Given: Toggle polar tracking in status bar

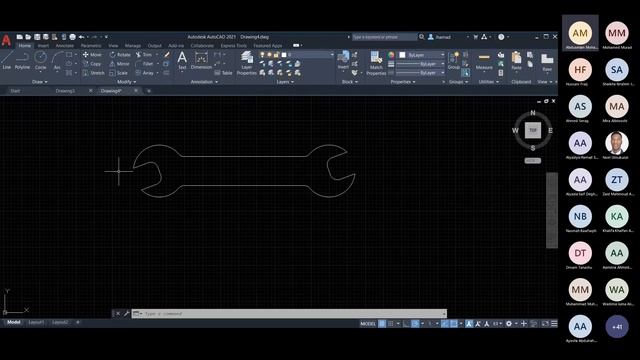Looking at the screenshot, I should tap(415, 324).
